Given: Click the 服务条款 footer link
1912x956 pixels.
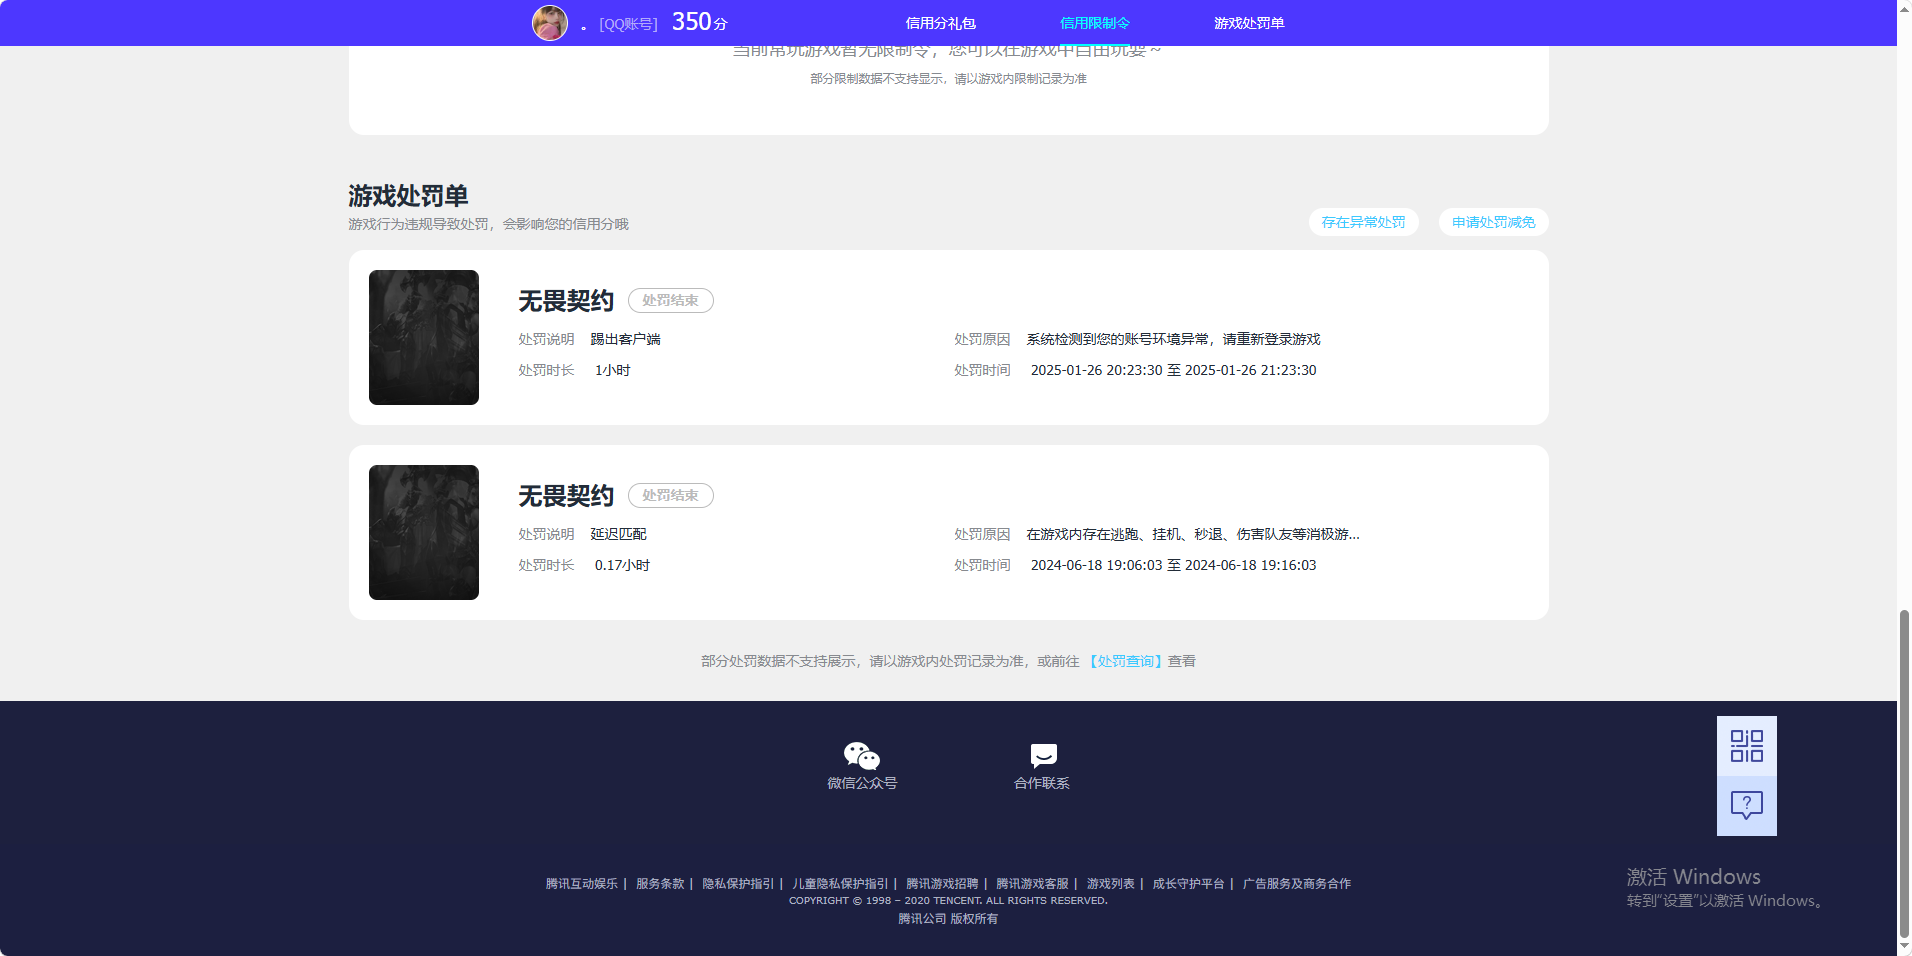Looking at the screenshot, I should click(659, 884).
